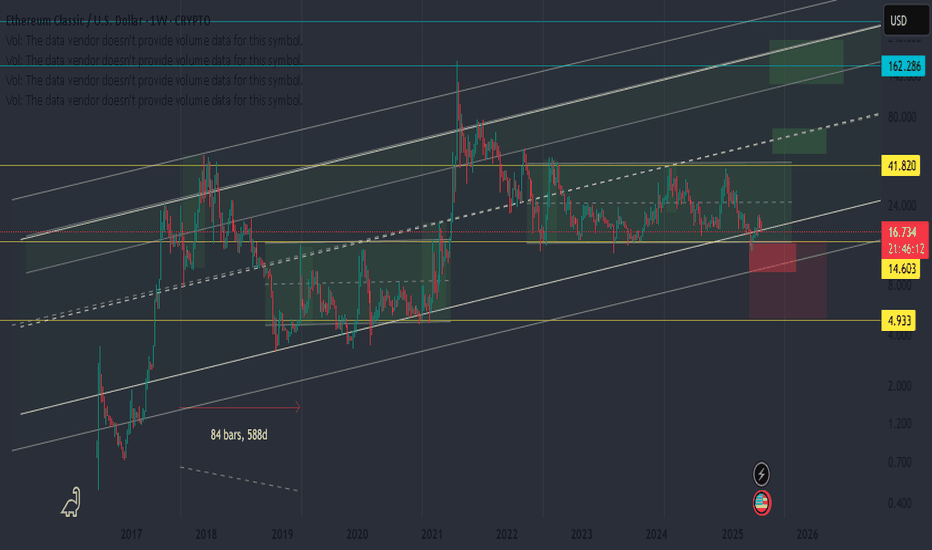Click the 80.000 price axis tick

click(x=902, y=117)
